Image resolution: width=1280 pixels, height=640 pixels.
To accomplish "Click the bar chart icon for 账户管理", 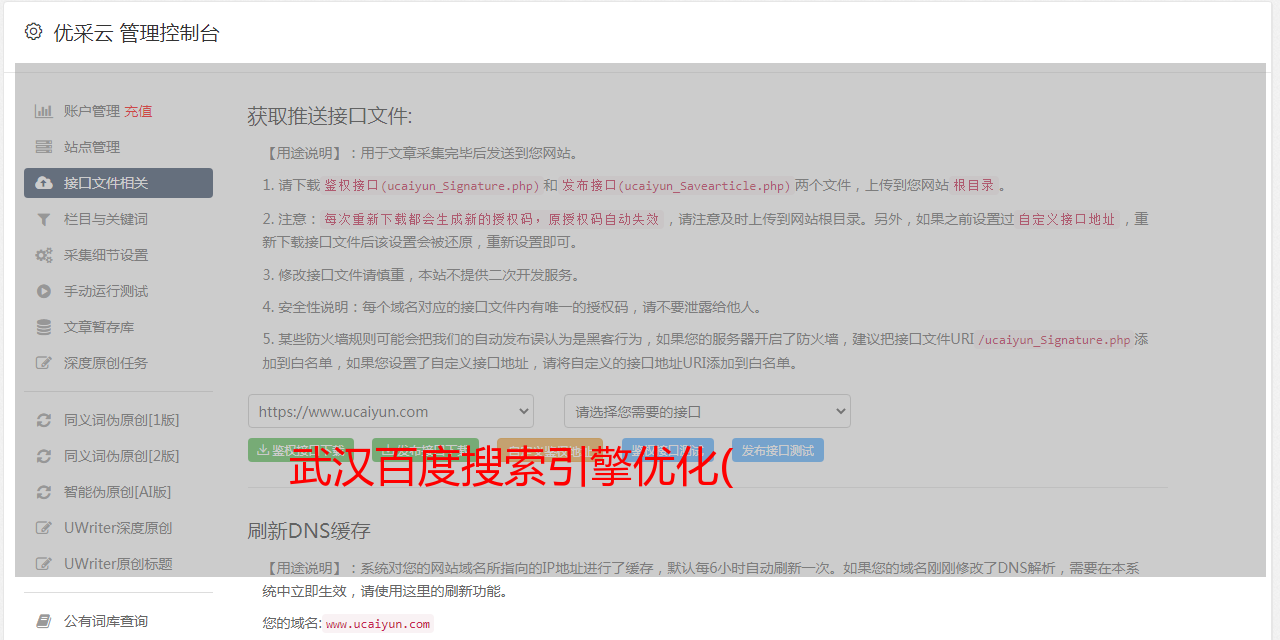I will tap(43, 111).
